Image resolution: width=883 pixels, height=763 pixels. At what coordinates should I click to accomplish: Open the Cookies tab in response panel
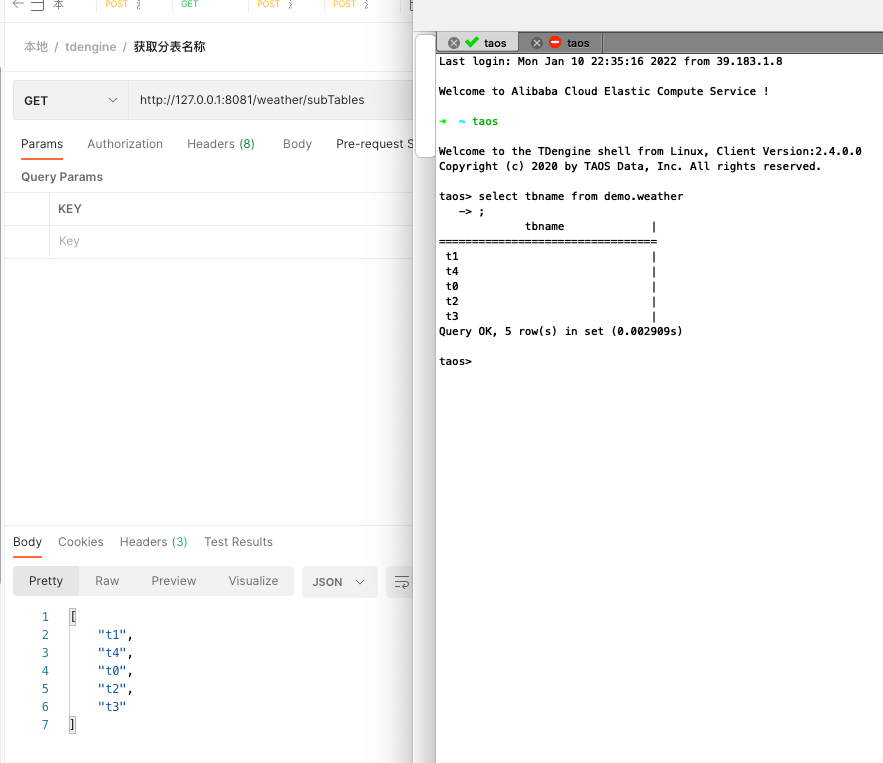[80, 541]
